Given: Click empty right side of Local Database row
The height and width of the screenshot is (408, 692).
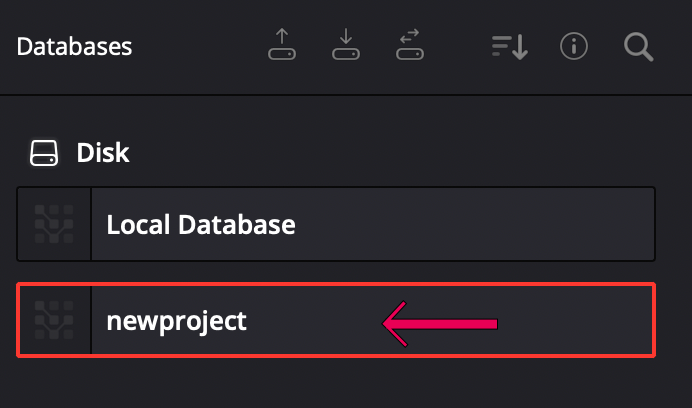Looking at the screenshot, I should point(485,224).
